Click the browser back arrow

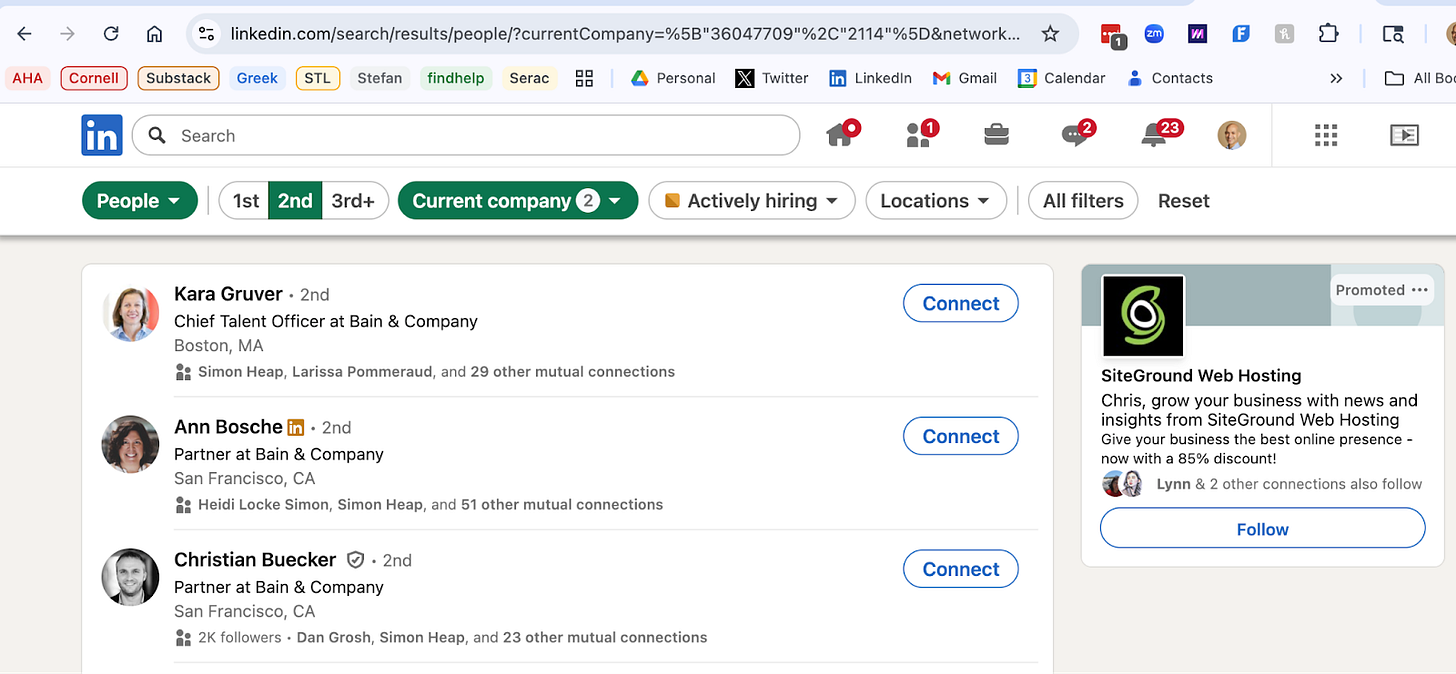click(24, 34)
